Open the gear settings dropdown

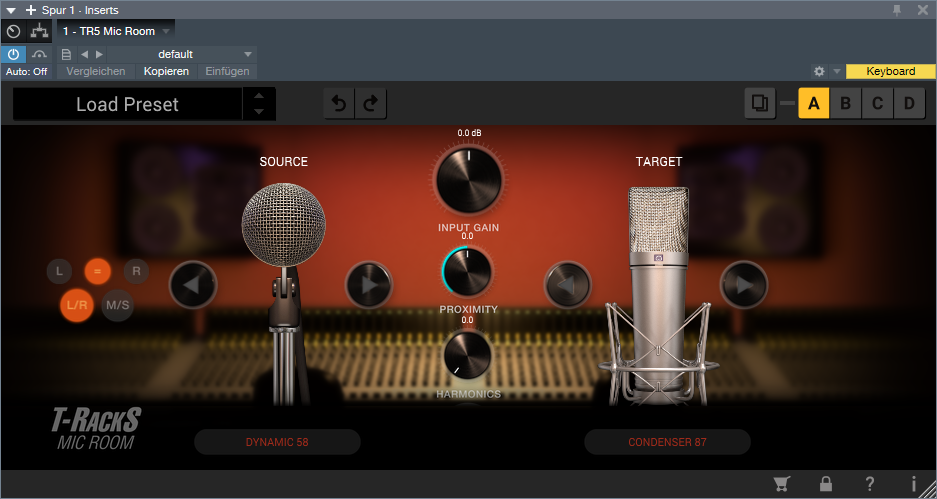coord(826,72)
